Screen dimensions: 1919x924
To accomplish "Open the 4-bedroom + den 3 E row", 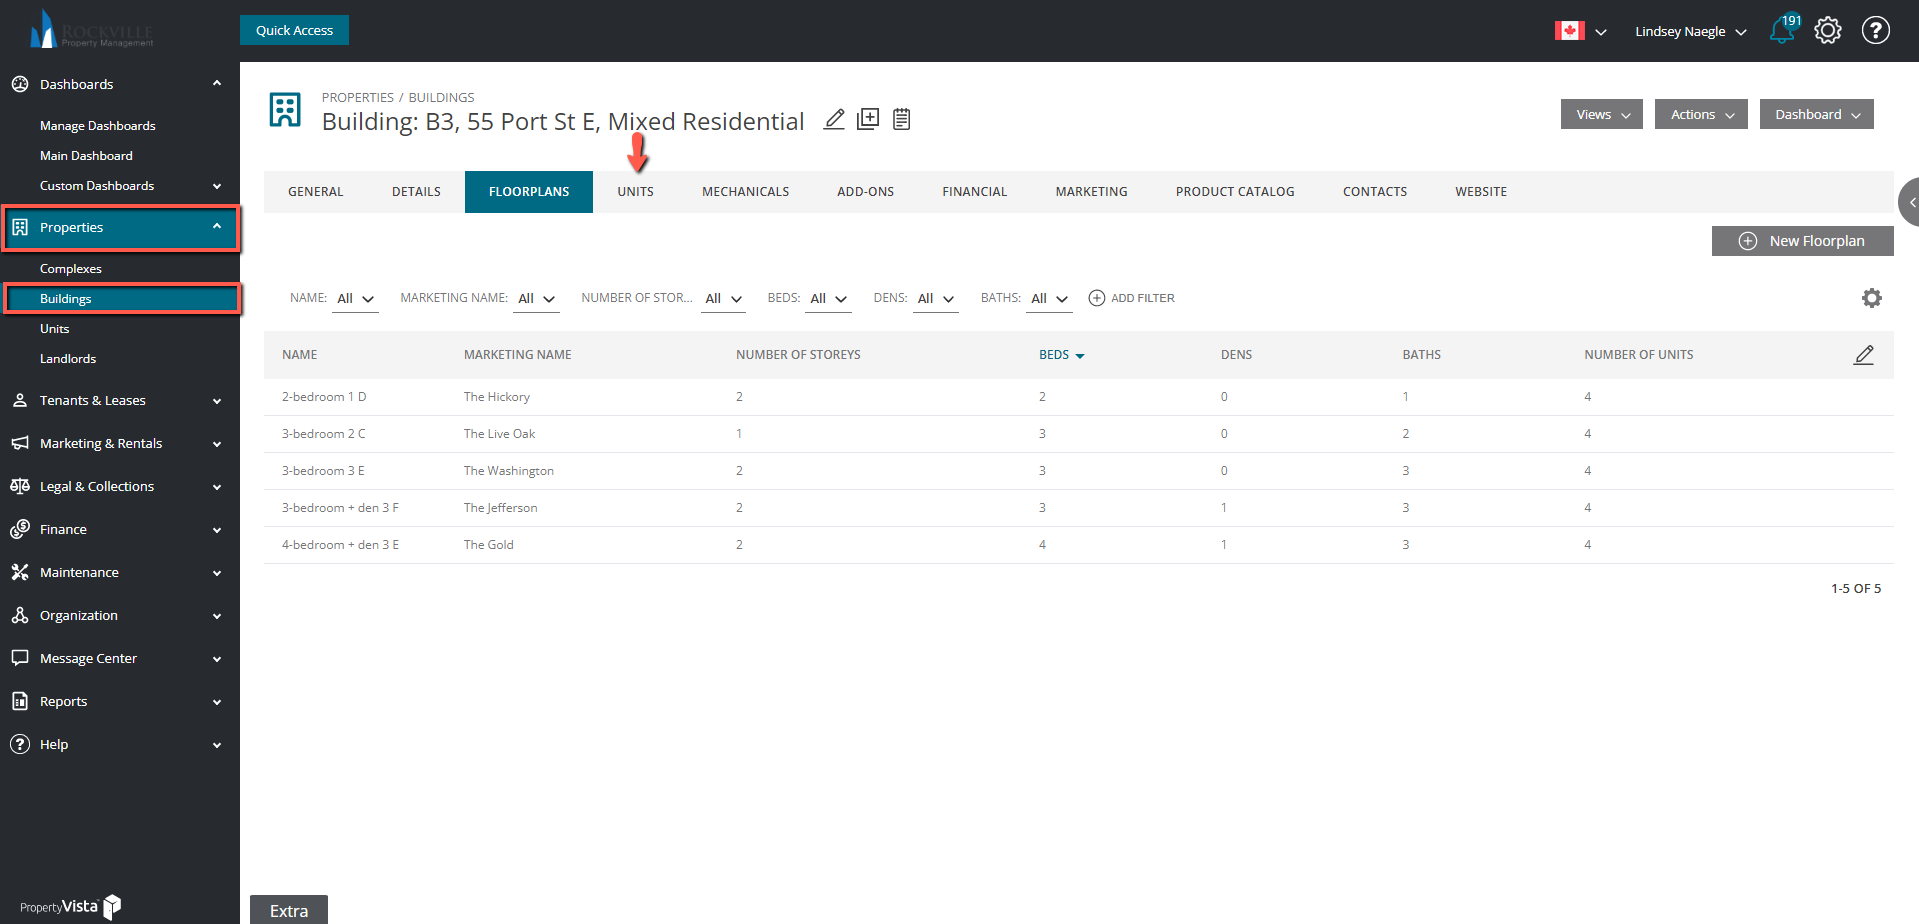I will coord(1078,545).
